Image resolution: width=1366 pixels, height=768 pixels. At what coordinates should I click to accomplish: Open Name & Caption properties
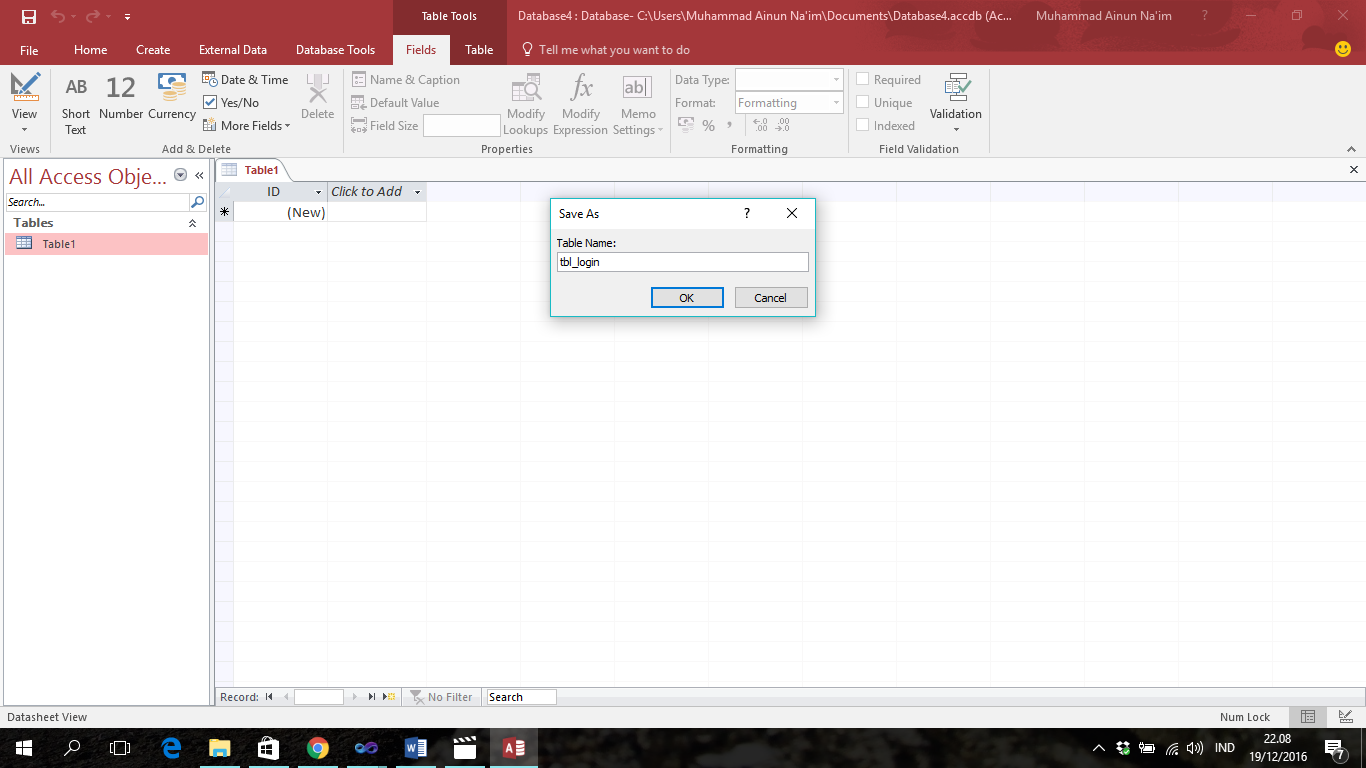point(406,80)
